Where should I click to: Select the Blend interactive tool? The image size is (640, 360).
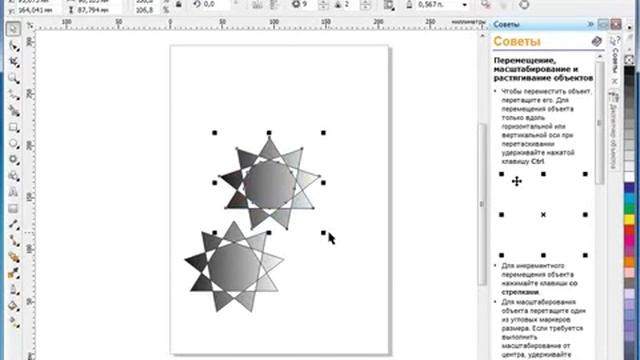click(13, 258)
